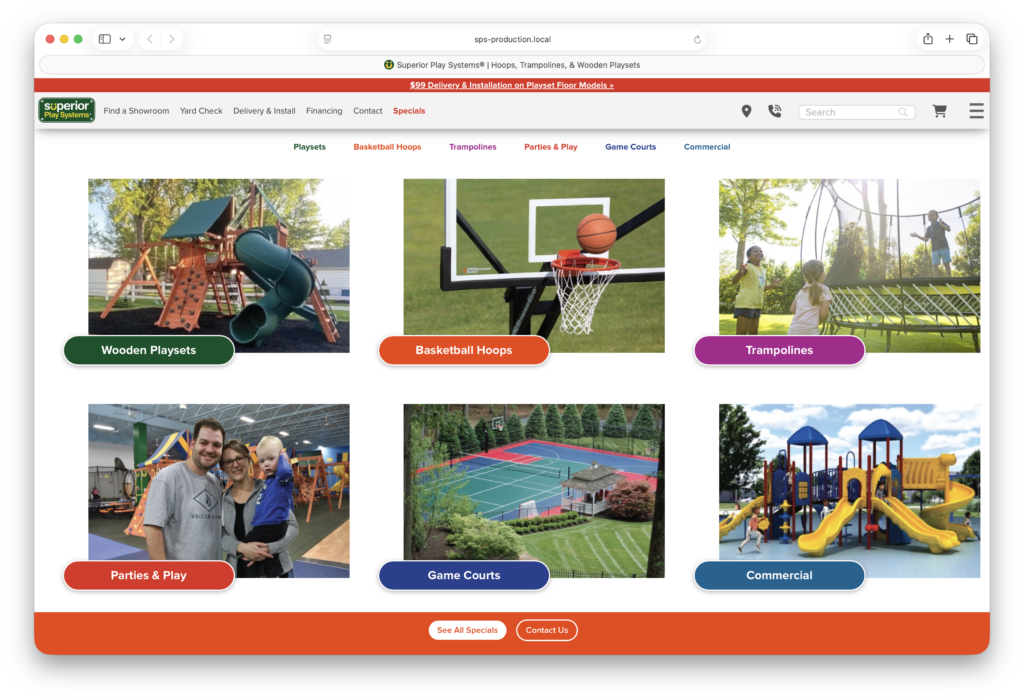This screenshot has height=700, width=1024.
Task: Open the $99 Delivery & Installation link
Action: click(511, 85)
